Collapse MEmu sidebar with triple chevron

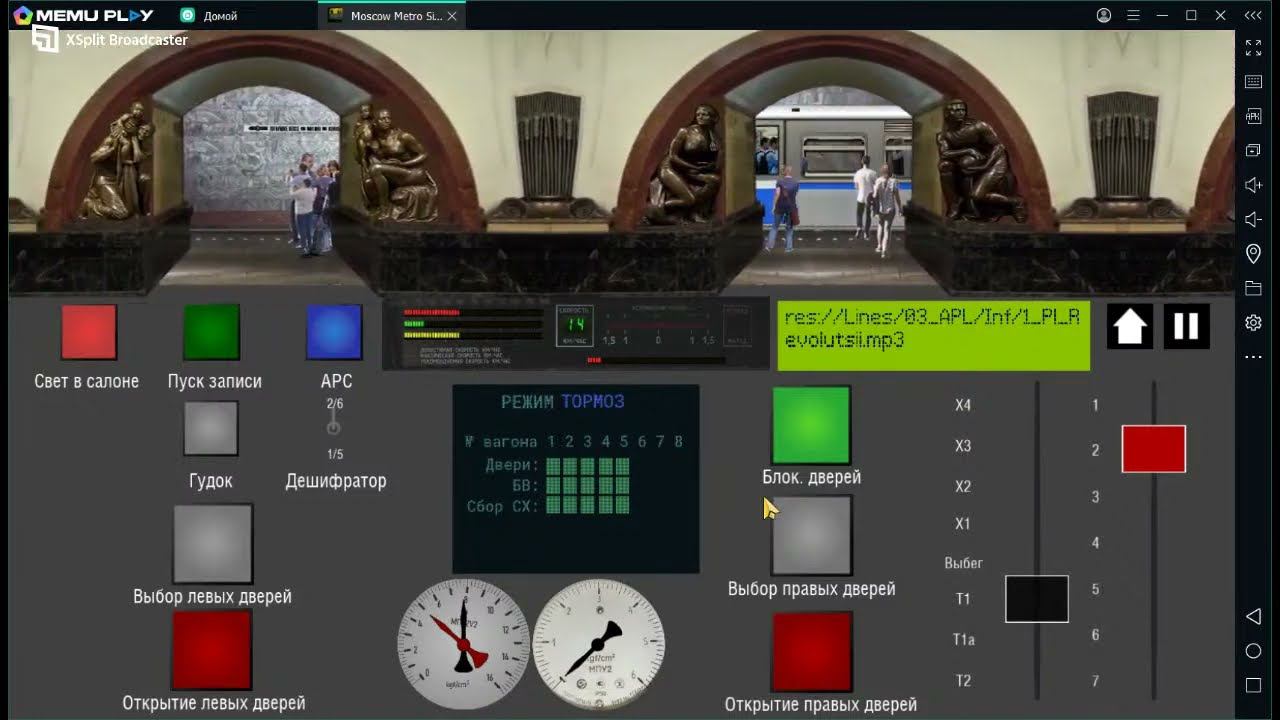tap(1253, 15)
